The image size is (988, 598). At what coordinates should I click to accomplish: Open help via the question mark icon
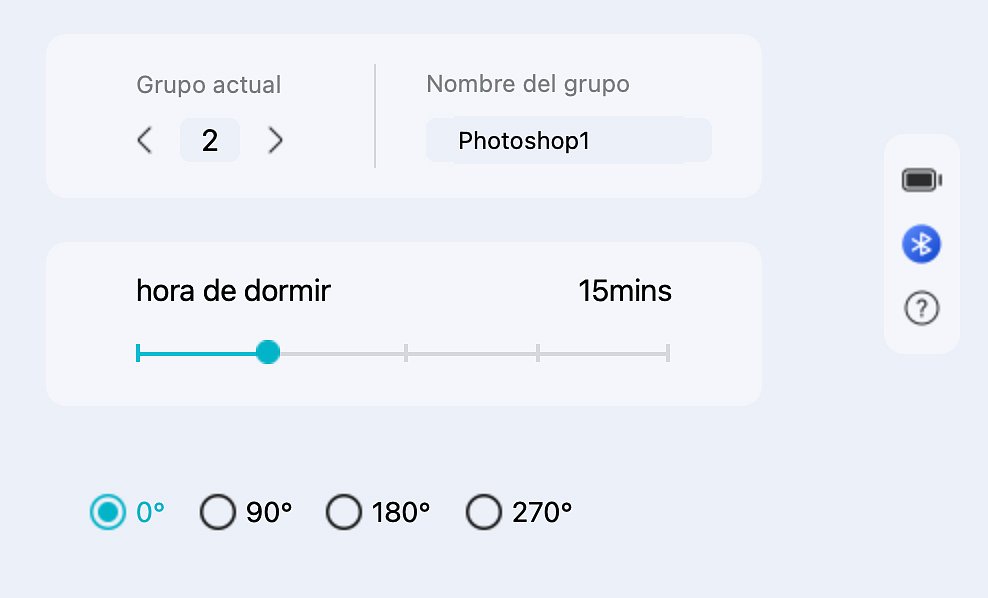(x=921, y=309)
